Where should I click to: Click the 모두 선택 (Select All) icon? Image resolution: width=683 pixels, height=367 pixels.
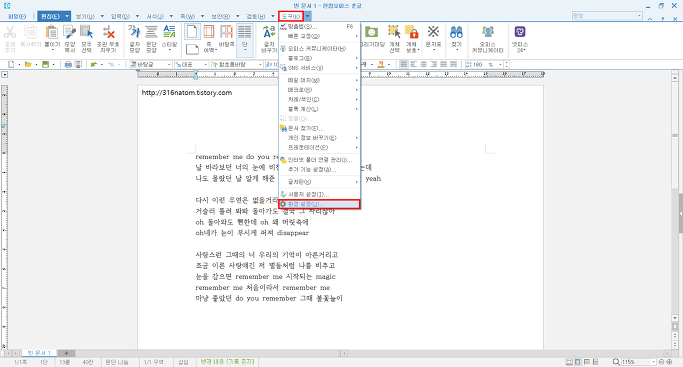(87, 32)
